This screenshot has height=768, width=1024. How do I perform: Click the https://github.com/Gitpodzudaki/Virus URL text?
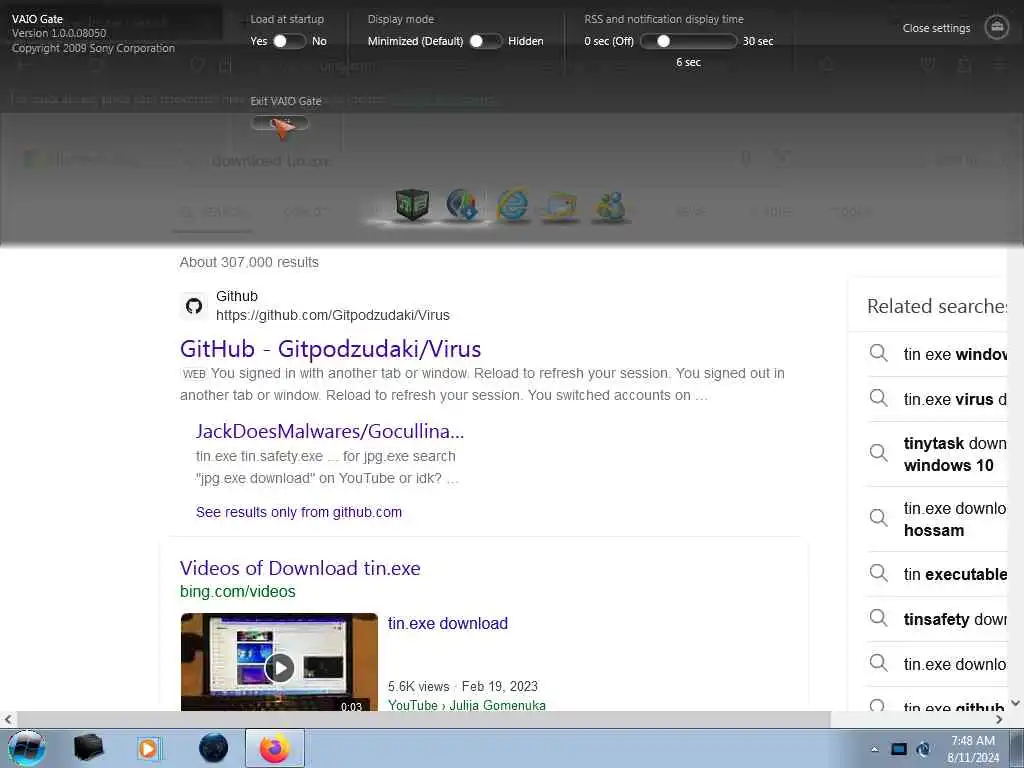tap(332, 315)
